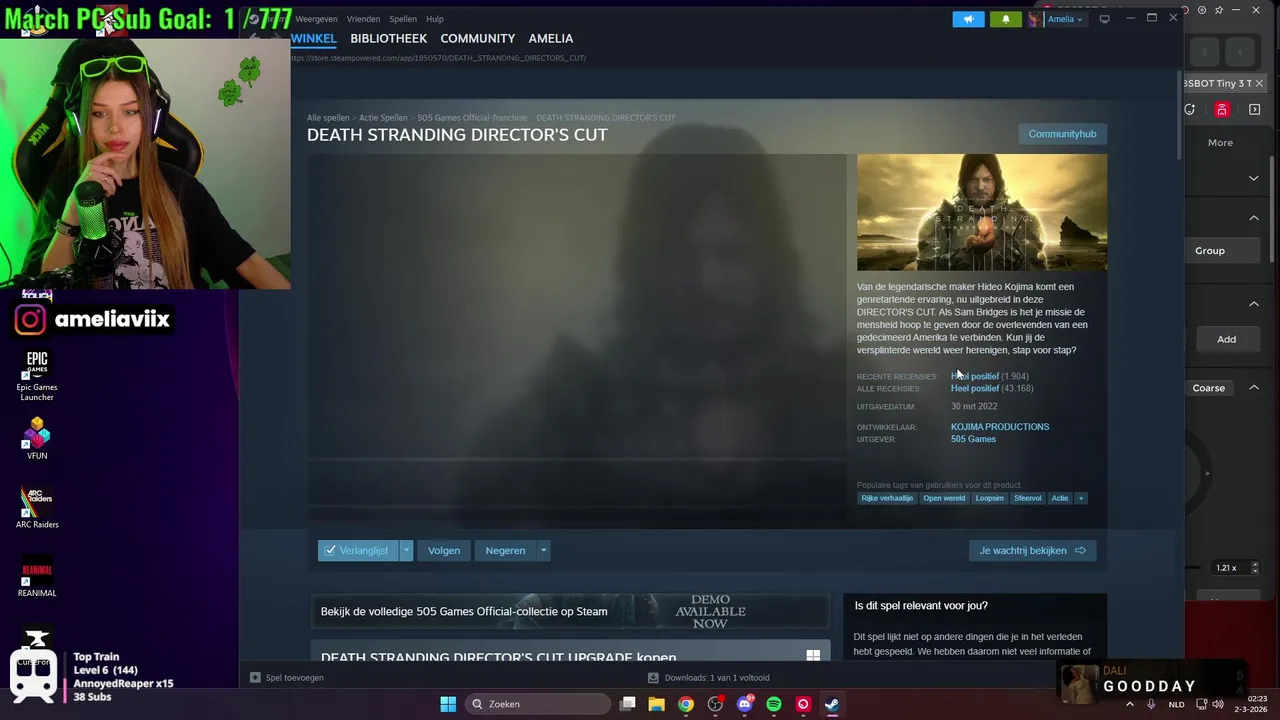Open the Vrienden menu
This screenshot has width=1280, height=720.
[363, 19]
